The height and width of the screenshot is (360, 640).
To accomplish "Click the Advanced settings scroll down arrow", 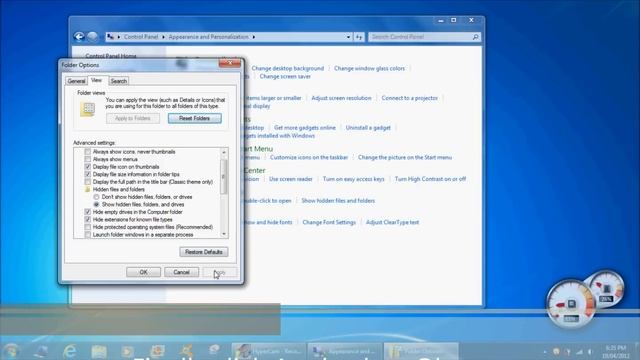I will point(224,234).
